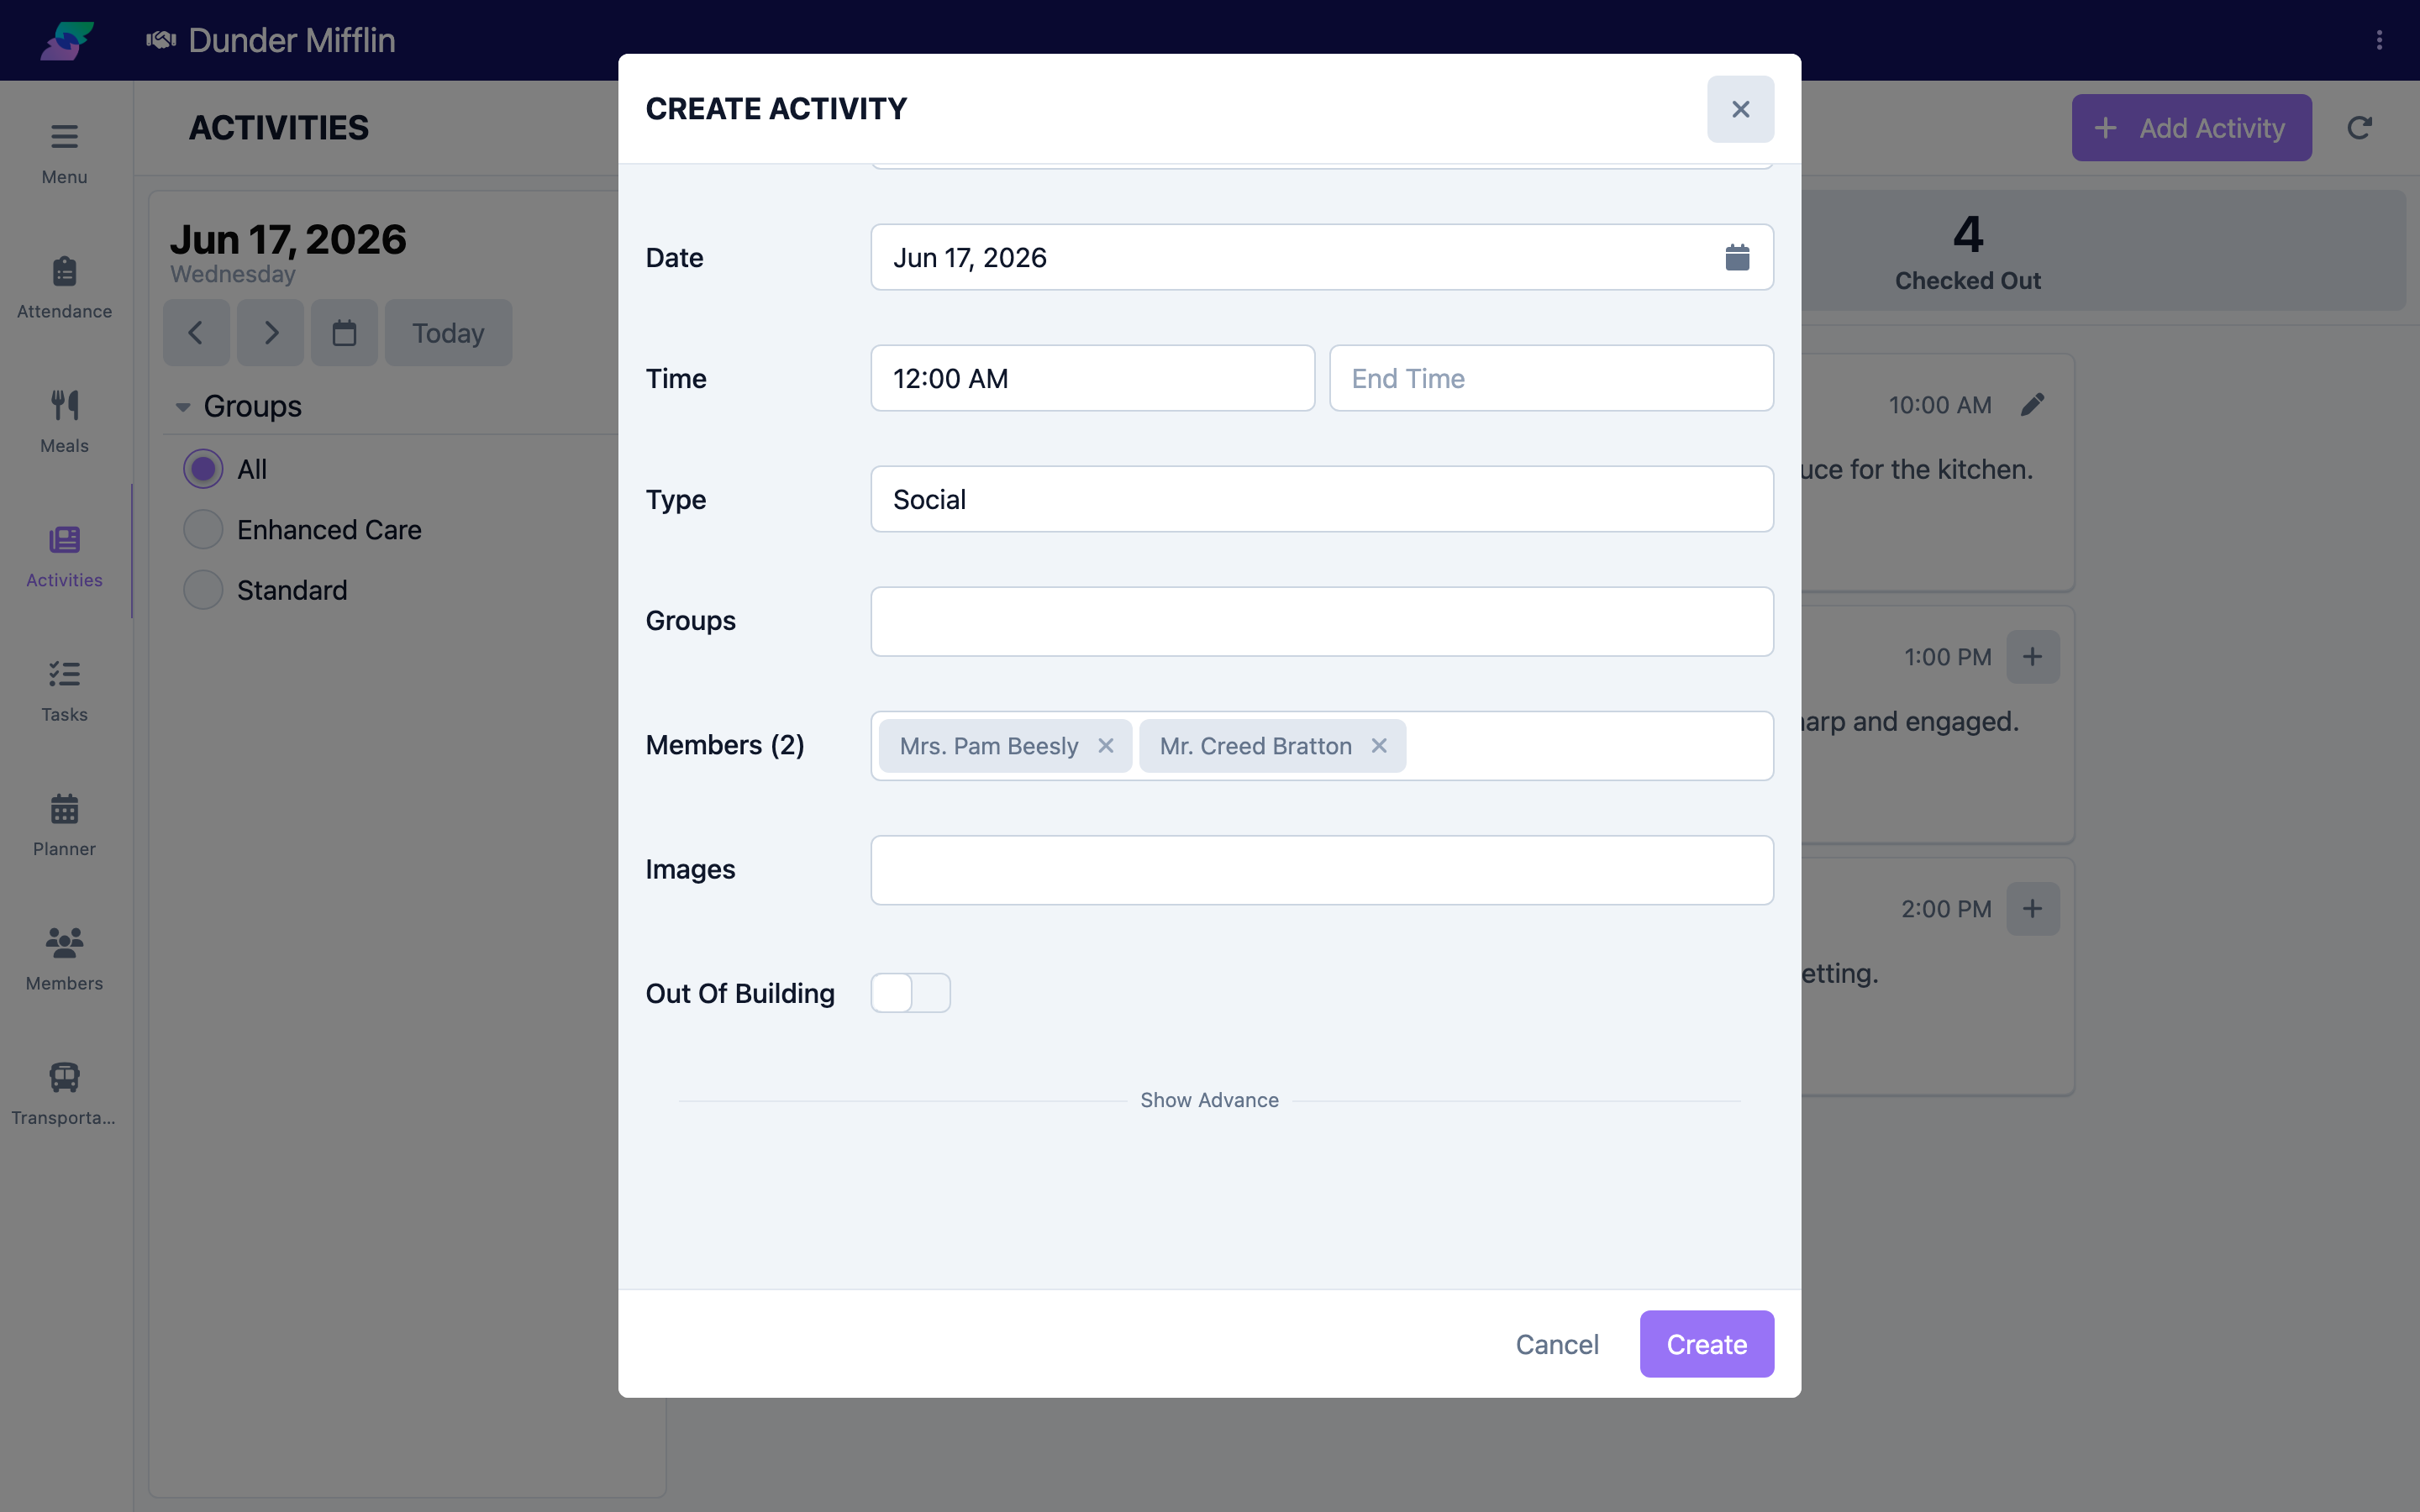Jump to Today's date
This screenshot has height=1512, width=2420.
click(448, 333)
